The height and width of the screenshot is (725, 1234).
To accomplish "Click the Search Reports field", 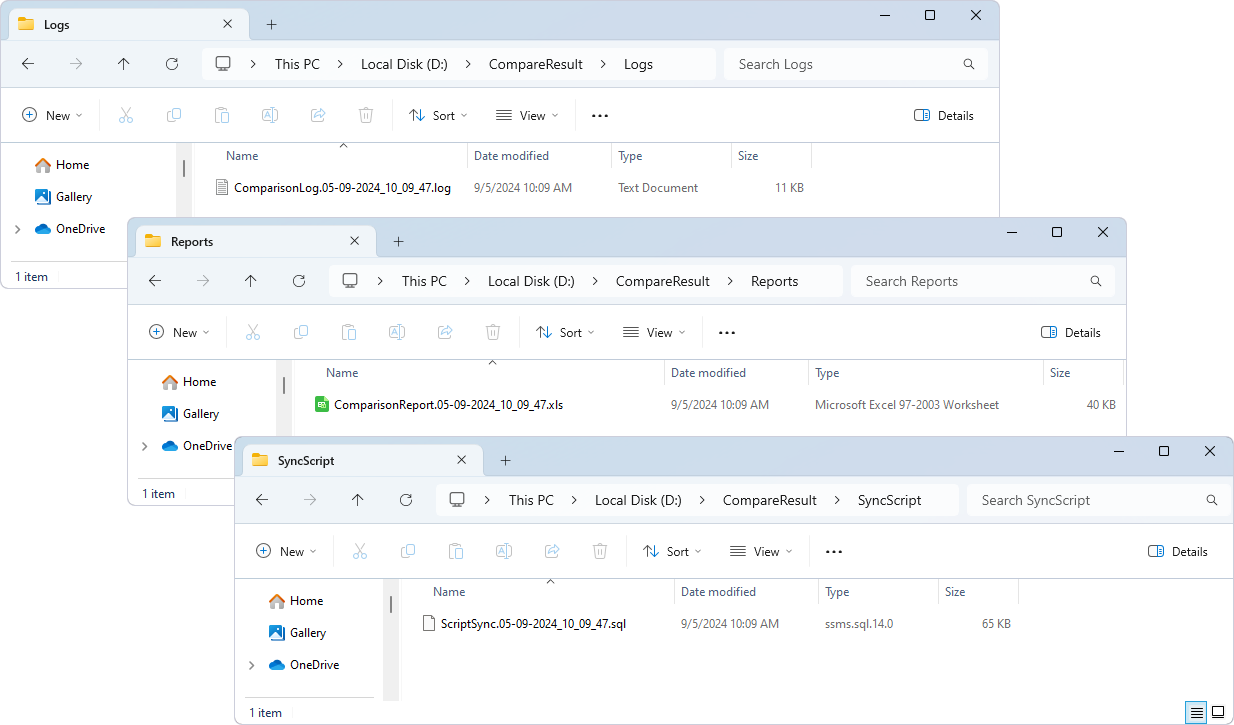I will point(983,281).
